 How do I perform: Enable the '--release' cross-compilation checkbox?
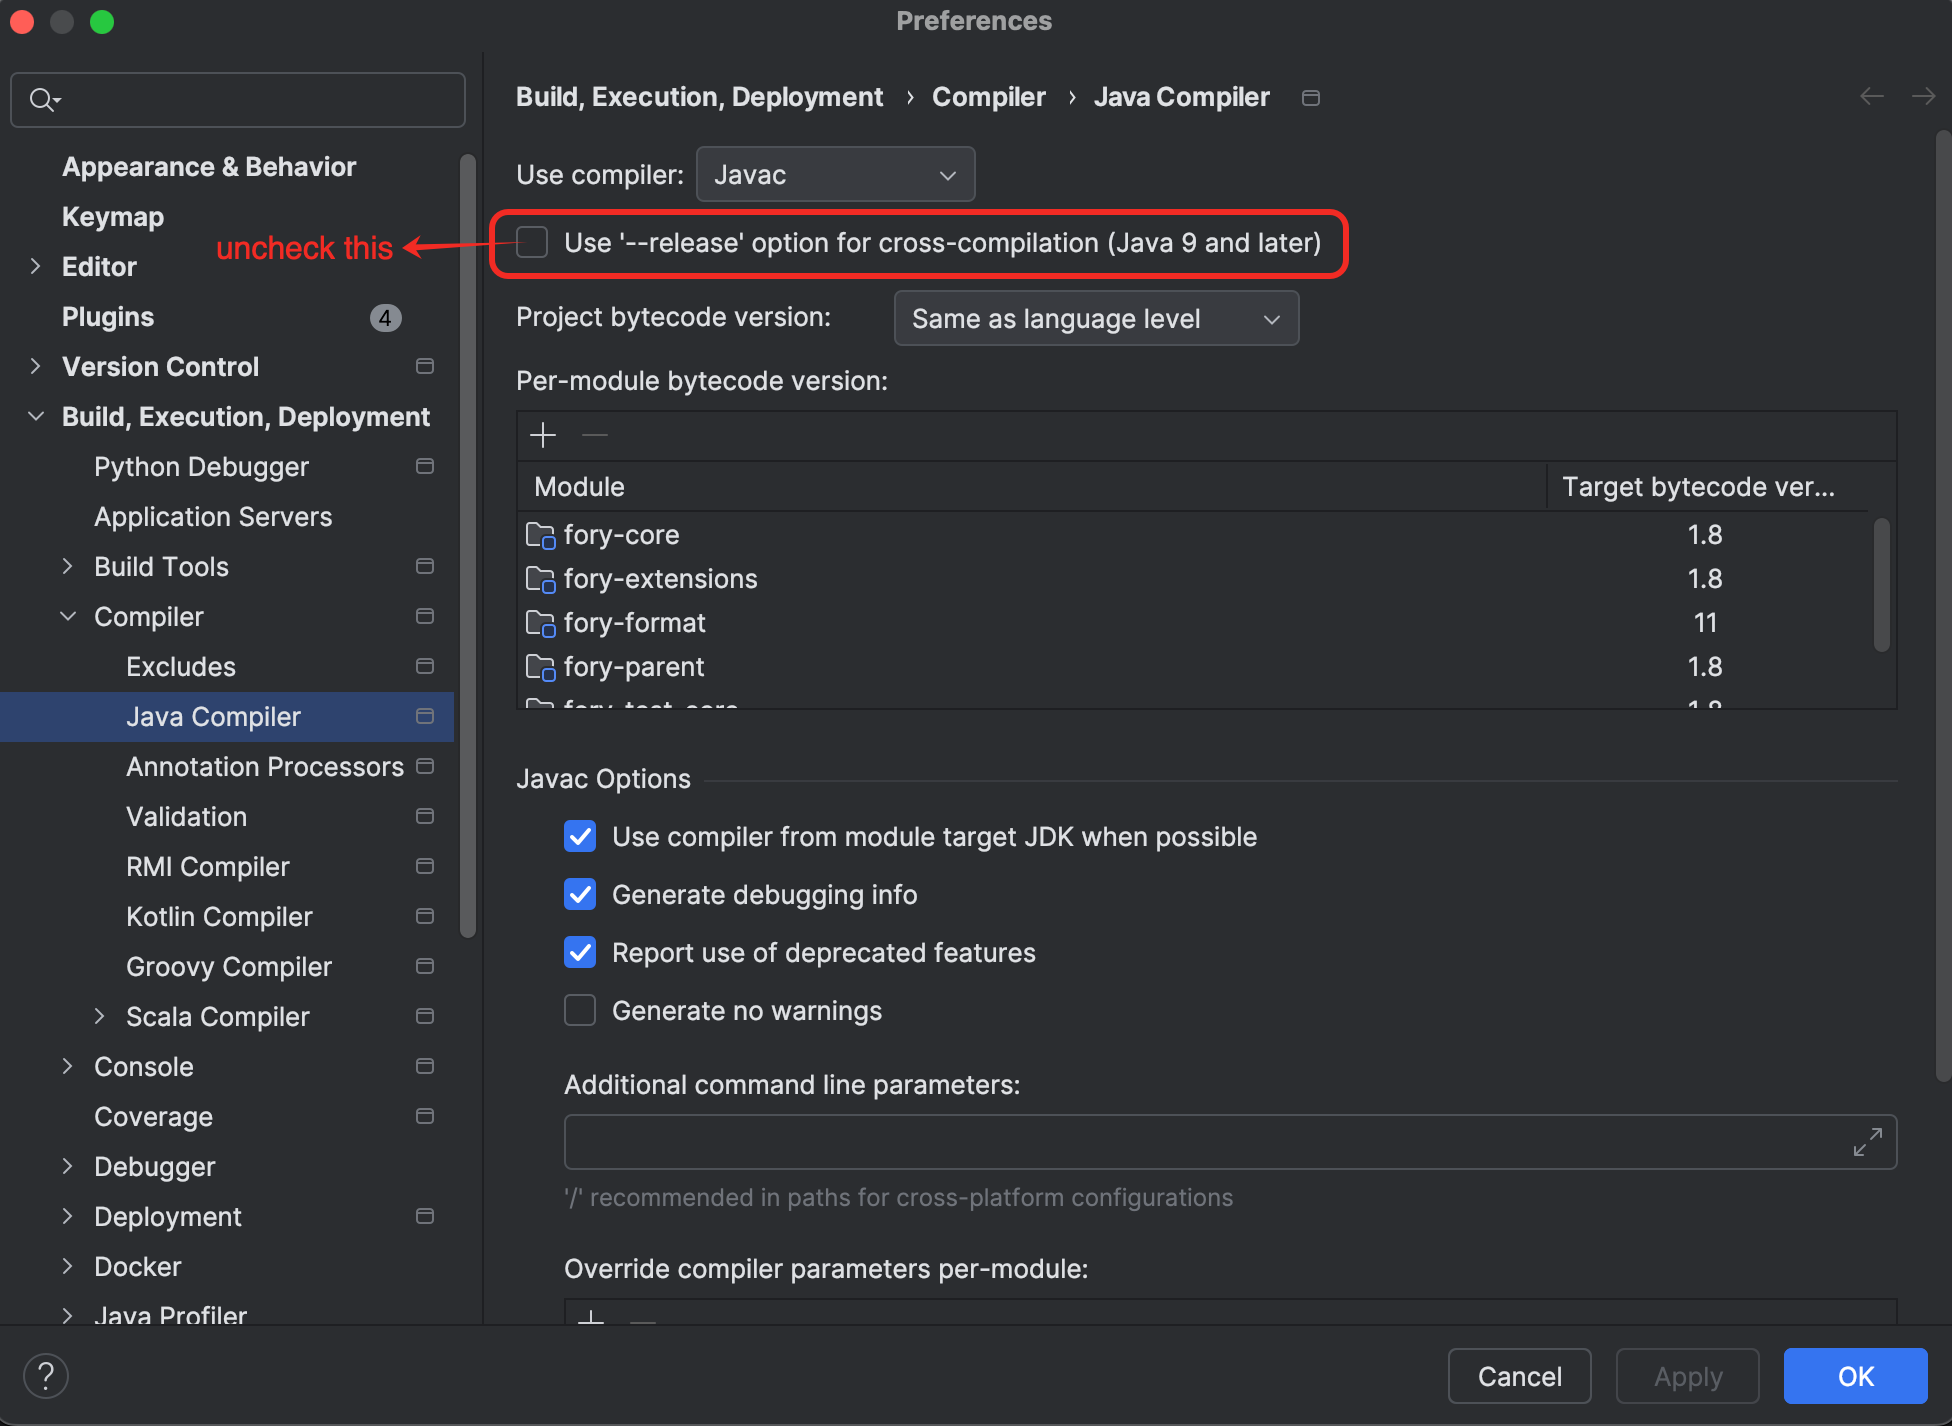click(x=532, y=242)
